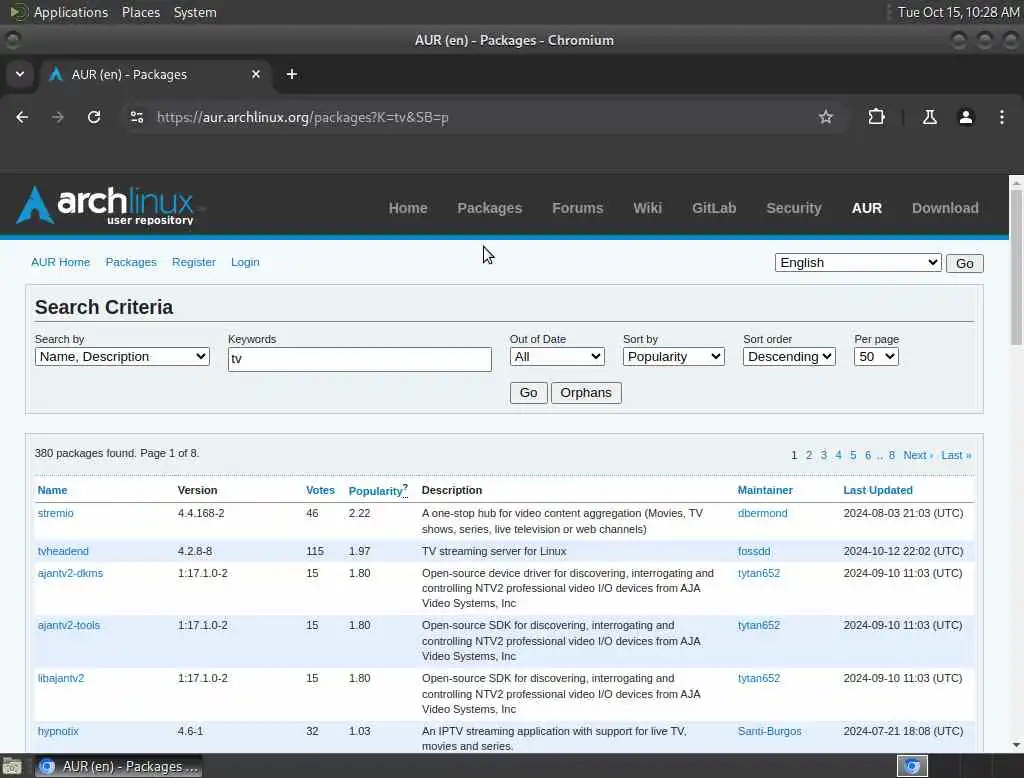Open the stremio package
The width and height of the screenshot is (1024, 778).
coord(56,513)
